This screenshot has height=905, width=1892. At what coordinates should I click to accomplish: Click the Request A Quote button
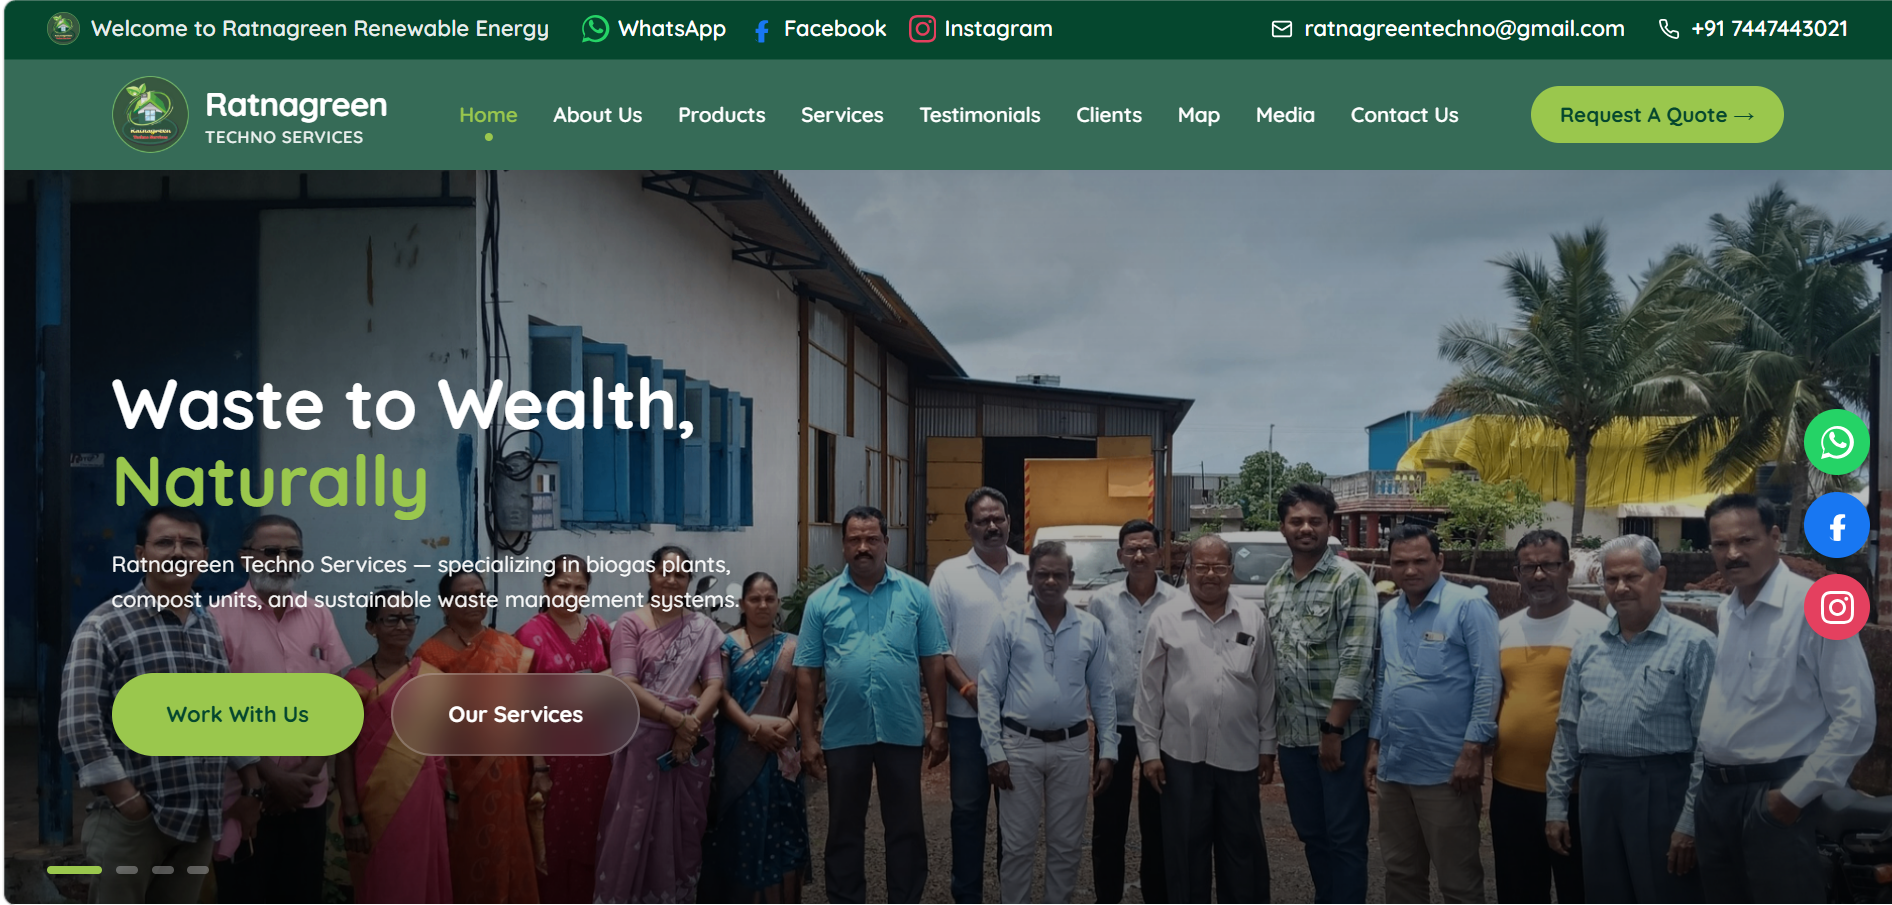(1656, 115)
